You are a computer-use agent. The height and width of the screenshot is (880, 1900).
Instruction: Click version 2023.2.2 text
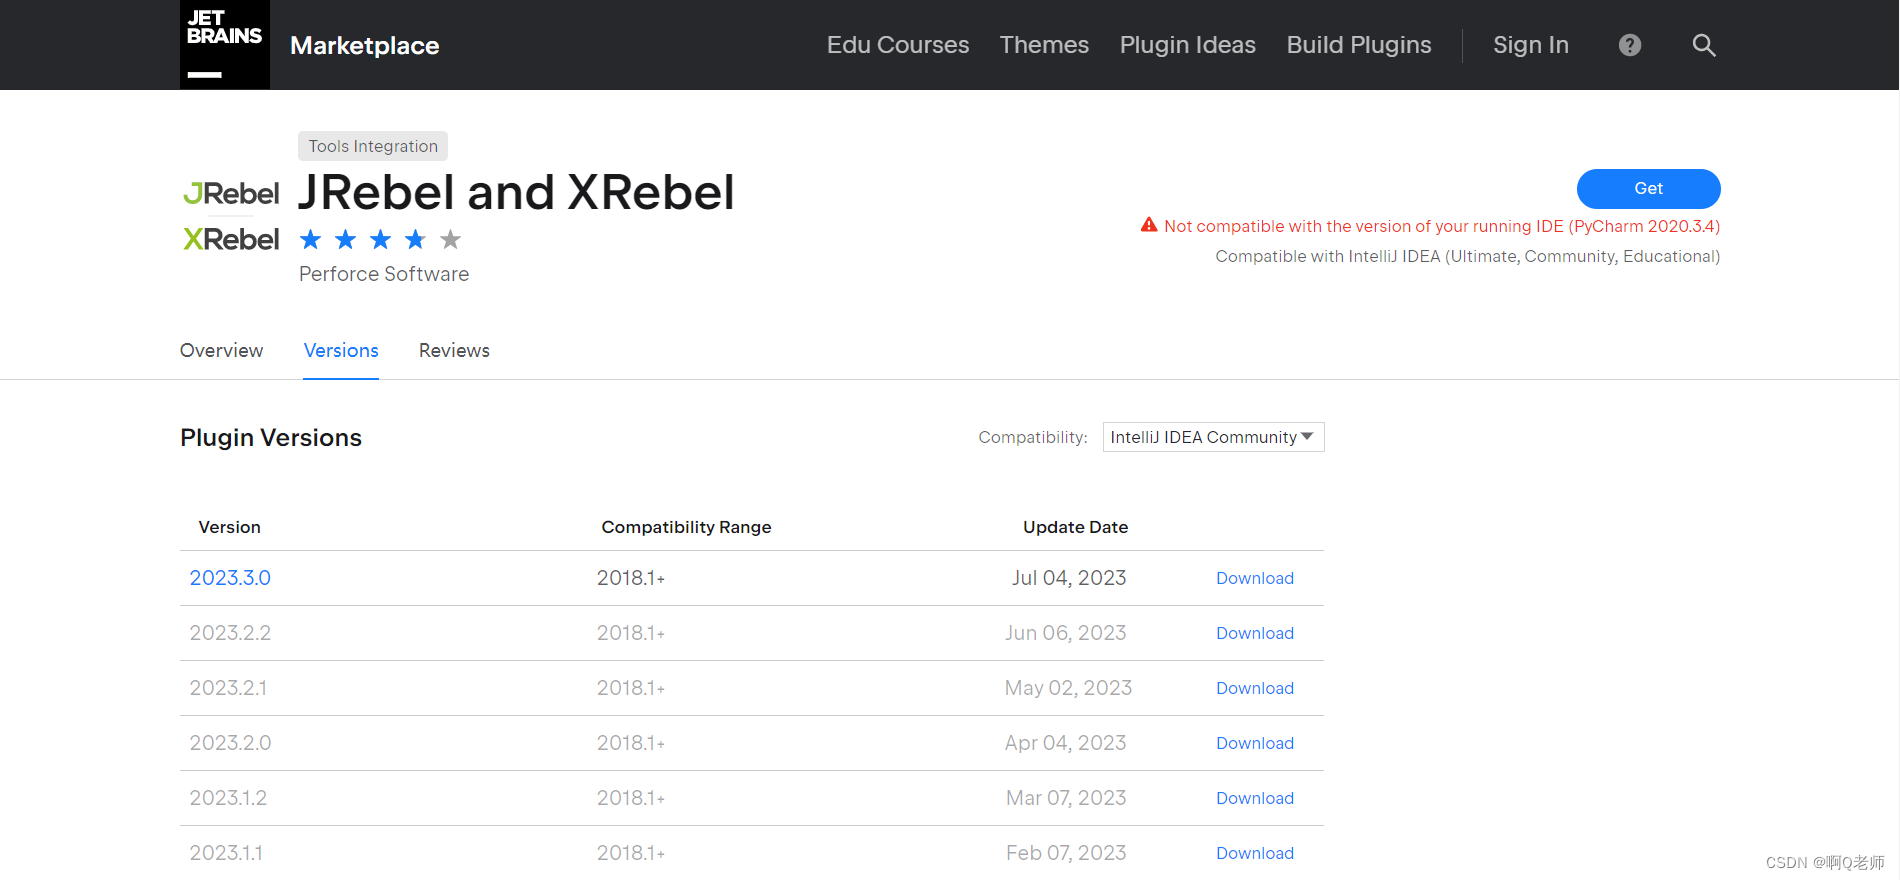pyautogui.click(x=230, y=633)
